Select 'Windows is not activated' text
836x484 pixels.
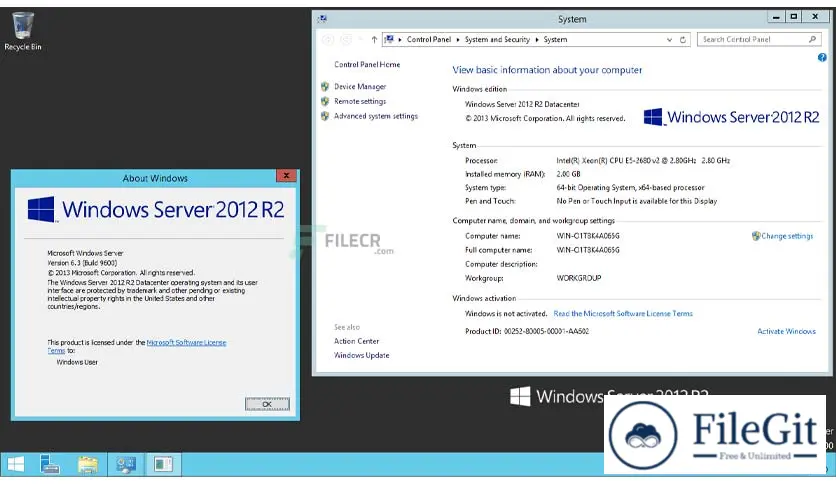(x=506, y=313)
